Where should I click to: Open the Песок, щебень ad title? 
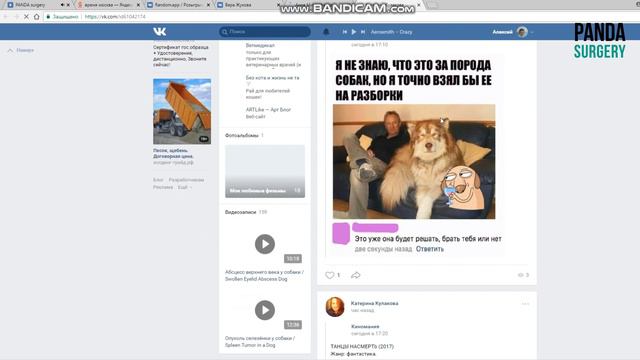[x=173, y=153]
